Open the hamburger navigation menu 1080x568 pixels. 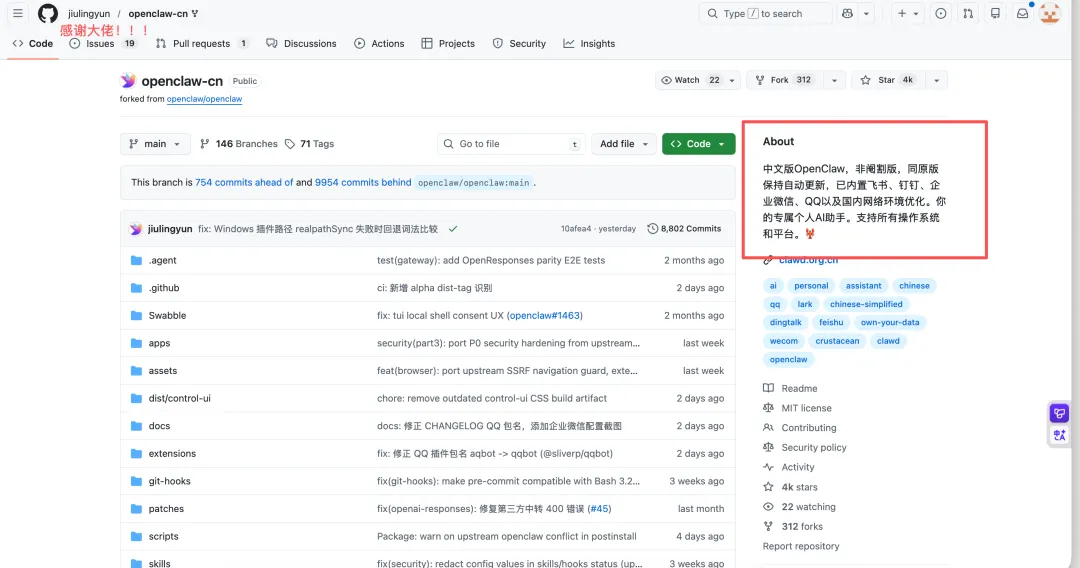[x=18, y=13]
